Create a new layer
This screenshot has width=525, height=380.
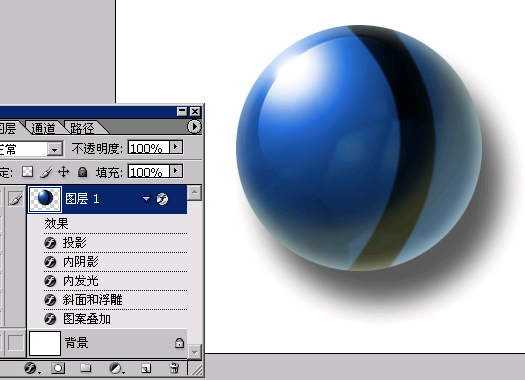pos(146,369)
